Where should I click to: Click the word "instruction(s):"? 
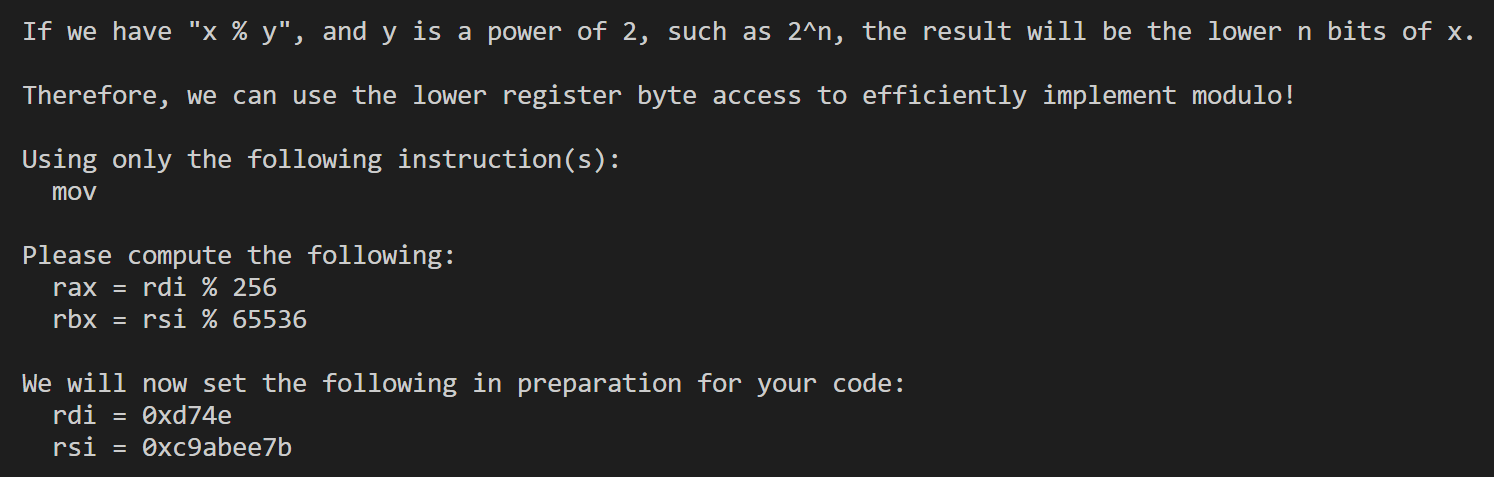tap(509, 160)
